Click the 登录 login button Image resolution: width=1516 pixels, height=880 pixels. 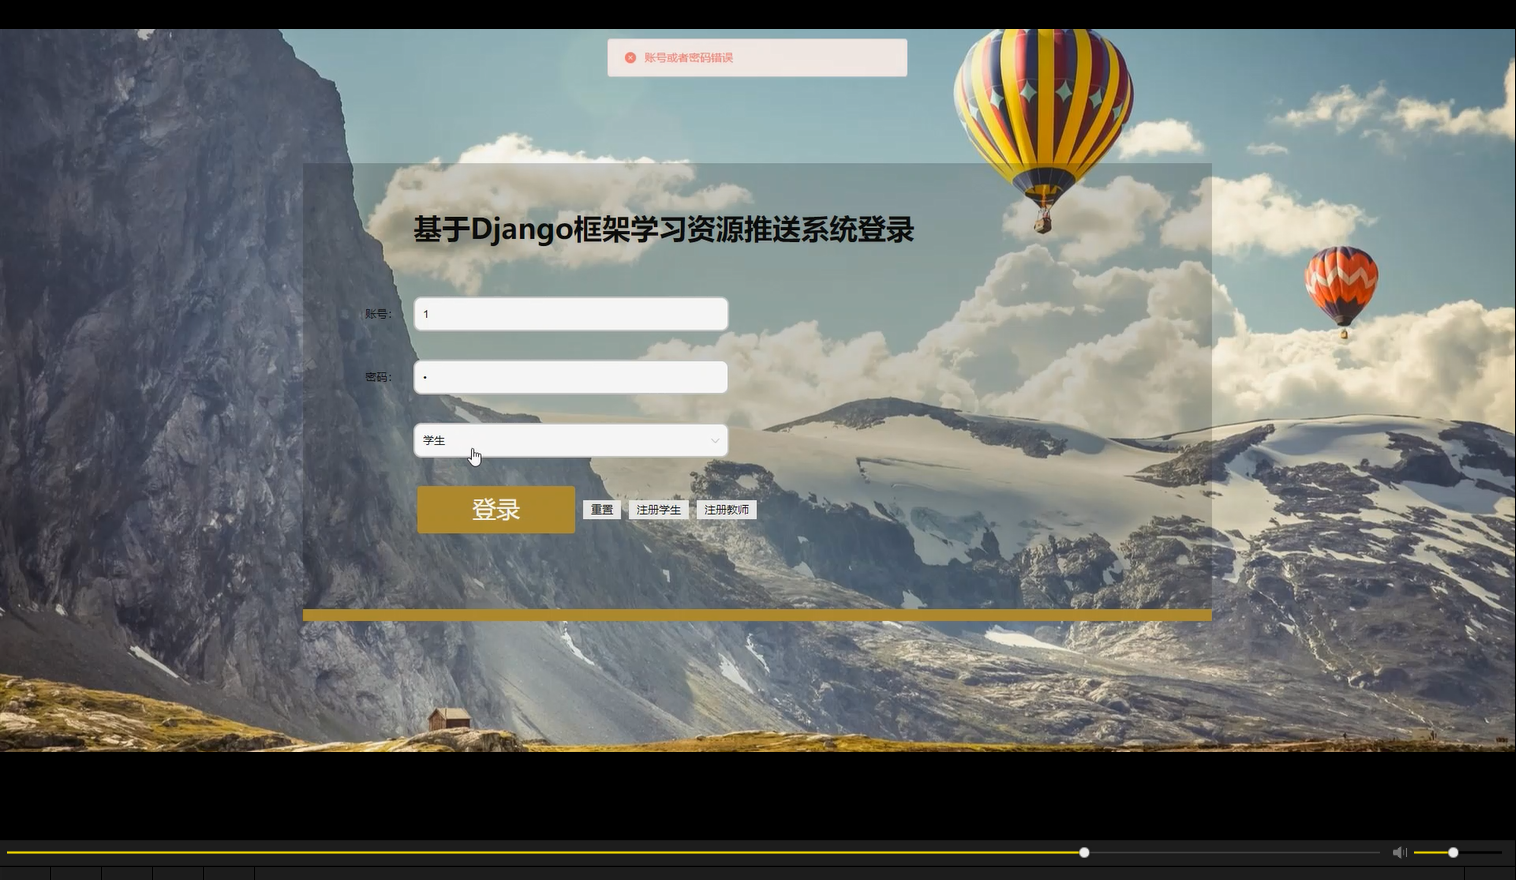point(495,509)
